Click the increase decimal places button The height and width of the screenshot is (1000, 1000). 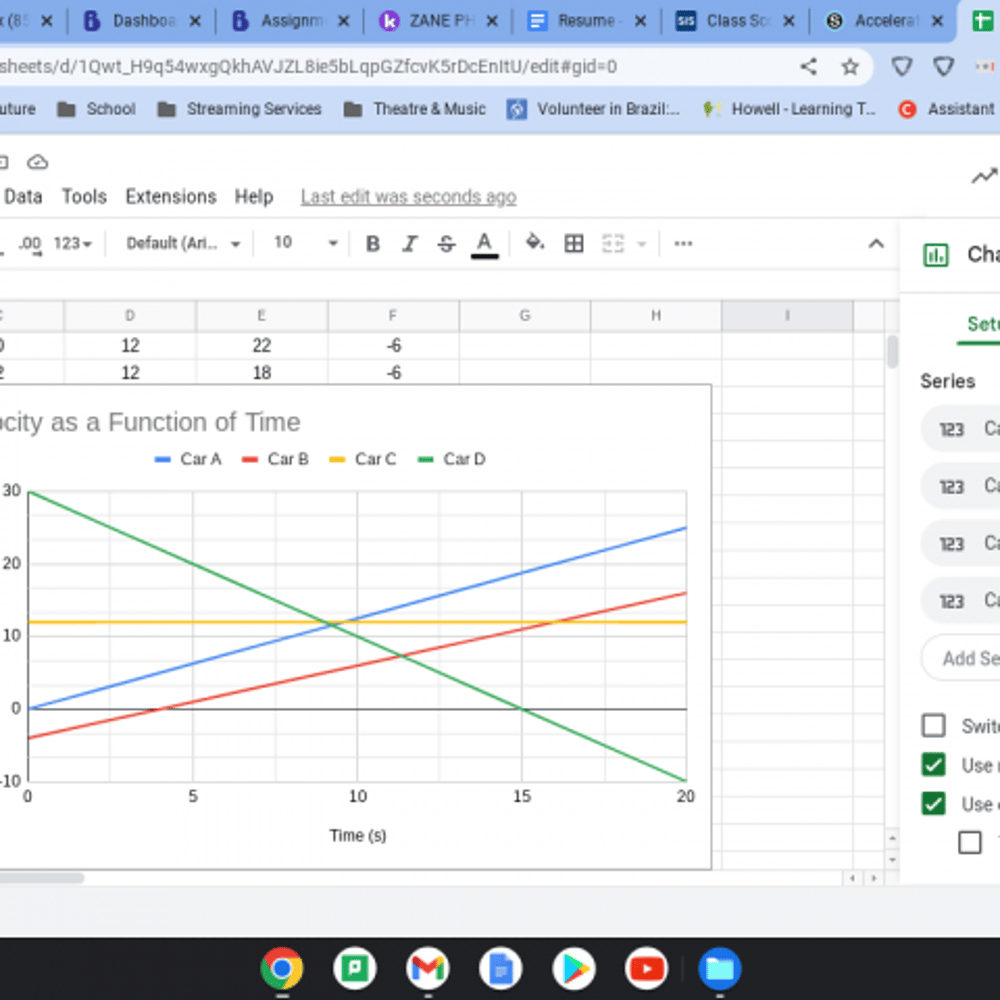(x=30, y=244)
